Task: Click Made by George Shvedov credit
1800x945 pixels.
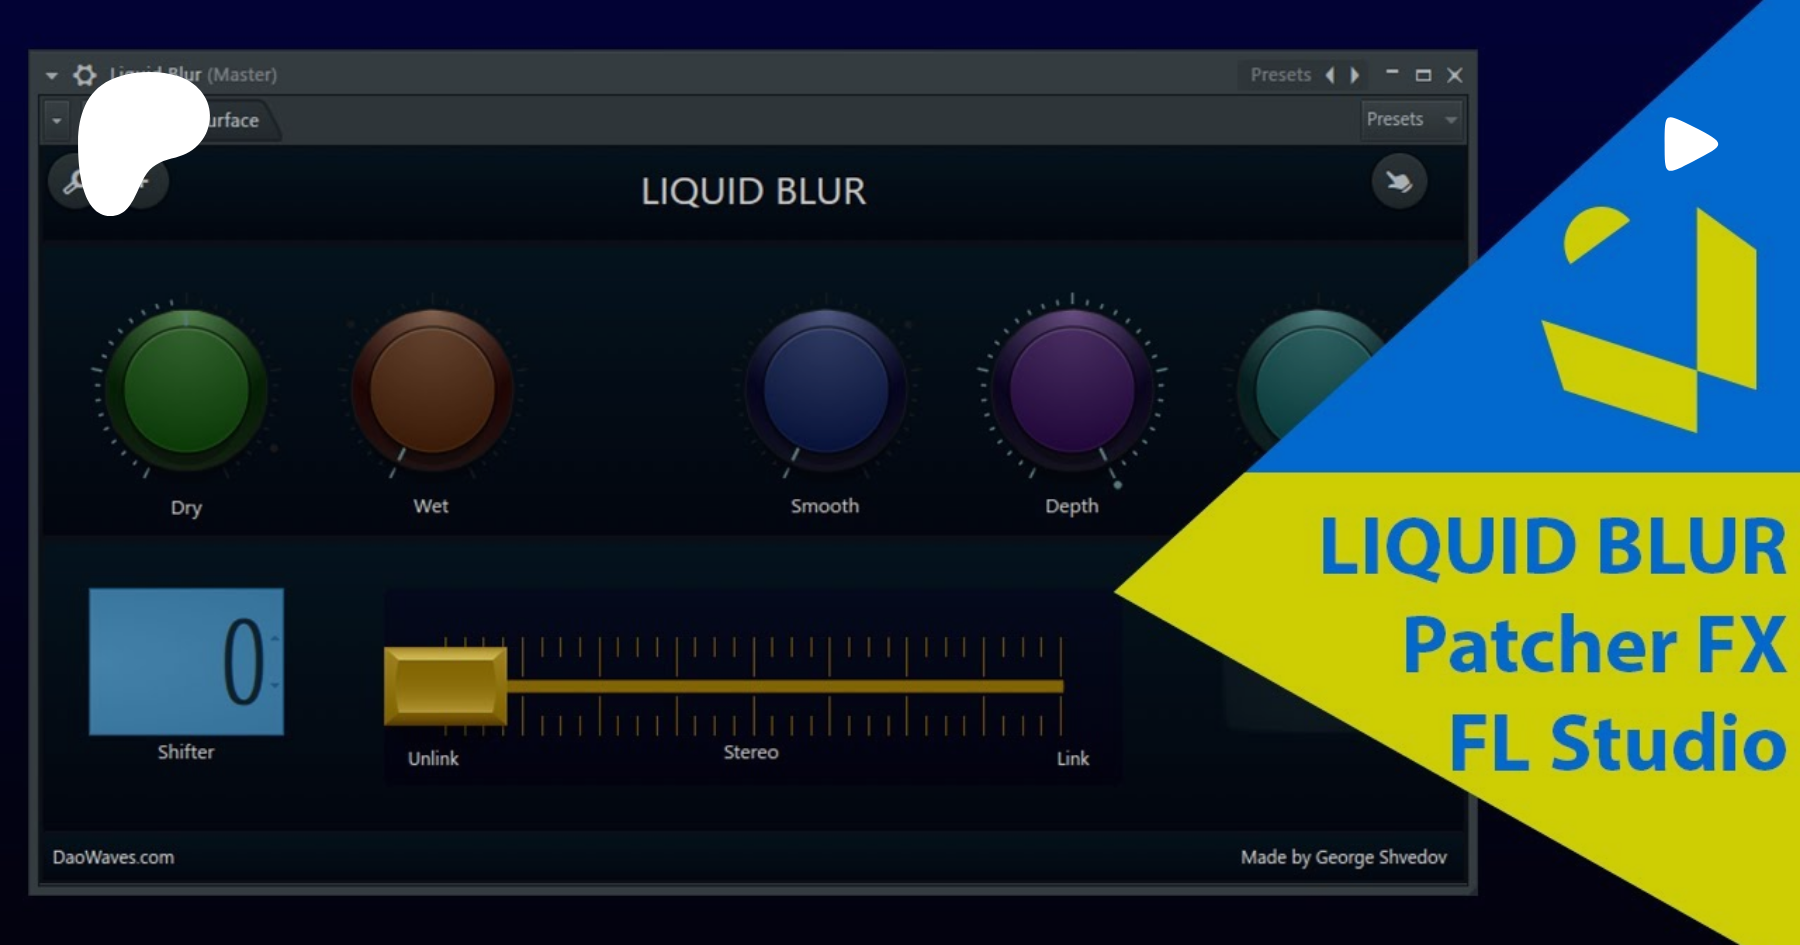Action: 1343,857
